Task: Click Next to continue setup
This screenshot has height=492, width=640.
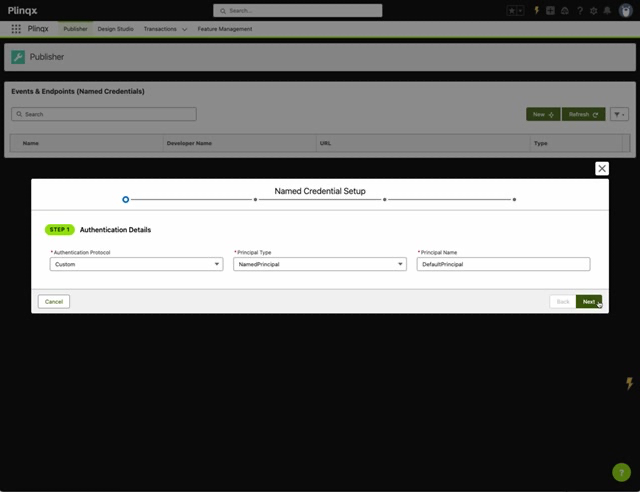Action: pos(589,302)
